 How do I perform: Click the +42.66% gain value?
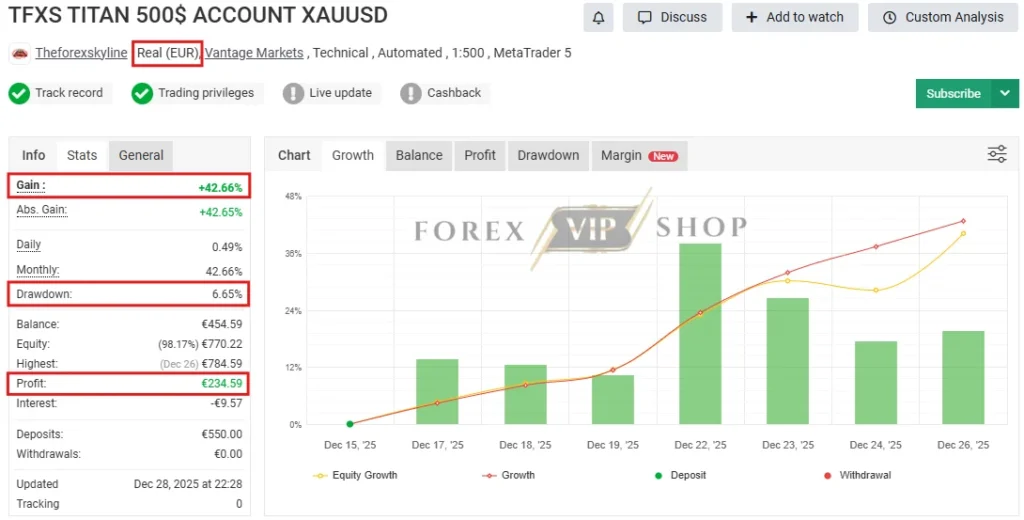[220, 187]
